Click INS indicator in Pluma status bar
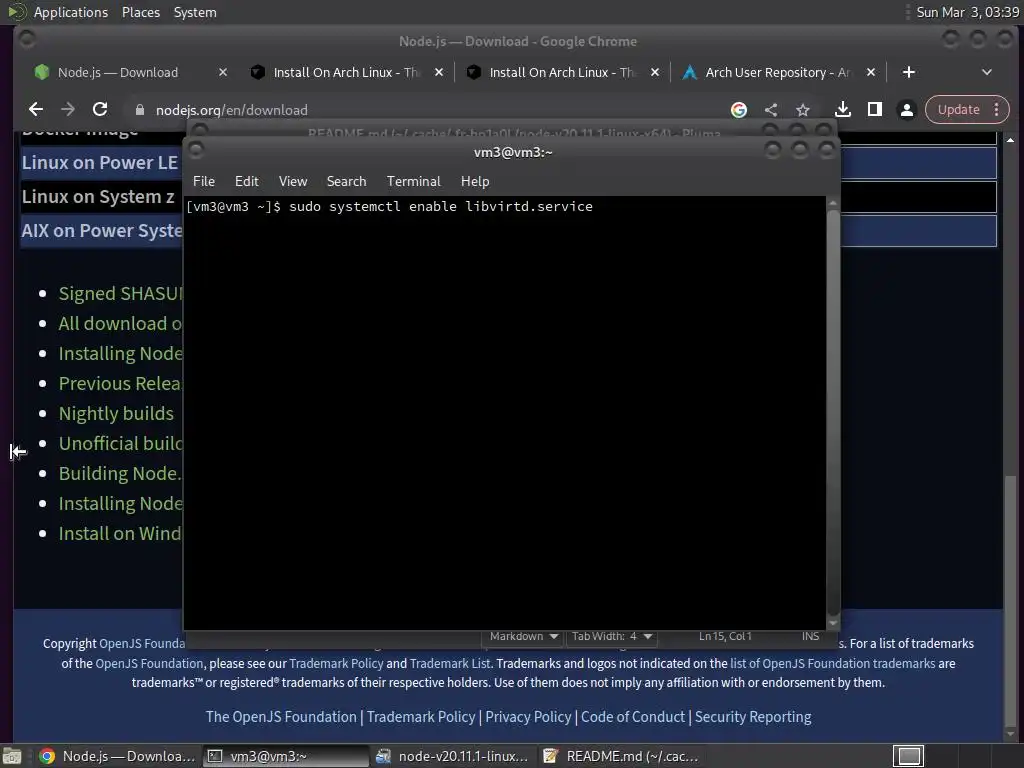 click(810, 636)
